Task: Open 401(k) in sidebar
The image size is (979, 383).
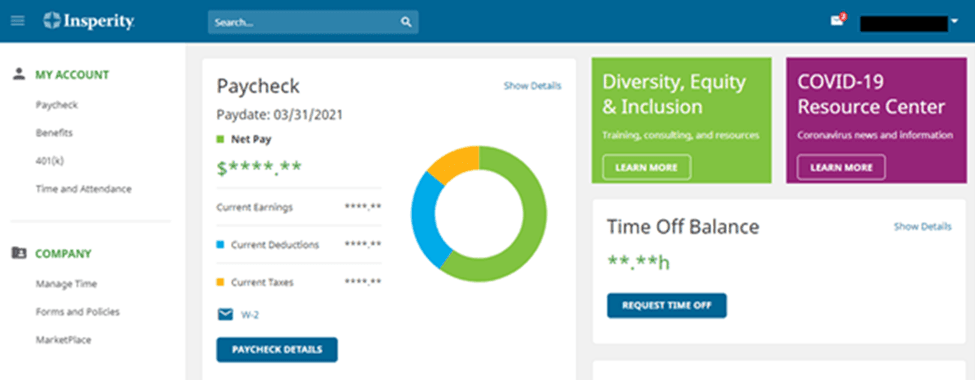Action: point(49,161)
